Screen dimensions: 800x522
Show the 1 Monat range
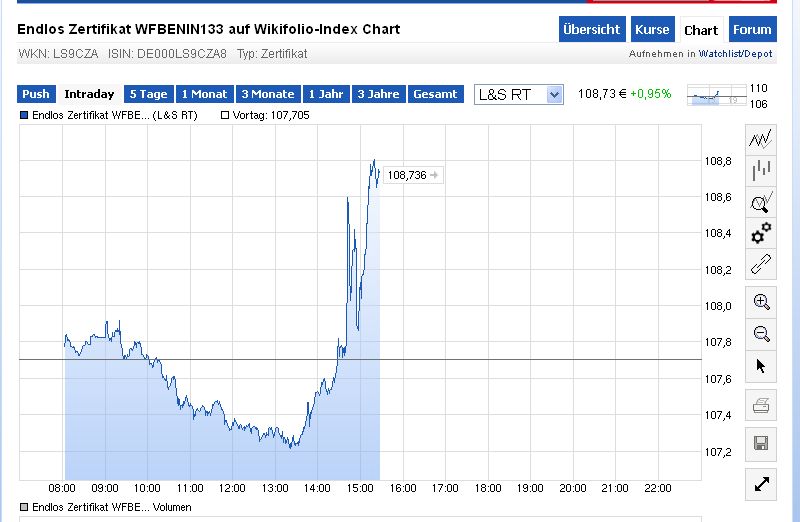click(x=205, y=94)
